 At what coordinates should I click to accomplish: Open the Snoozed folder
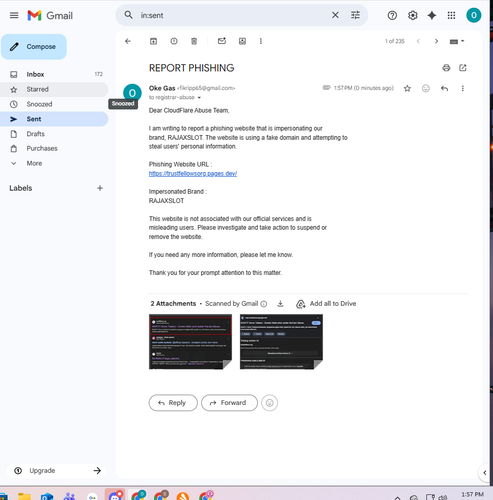pos(54,104)
